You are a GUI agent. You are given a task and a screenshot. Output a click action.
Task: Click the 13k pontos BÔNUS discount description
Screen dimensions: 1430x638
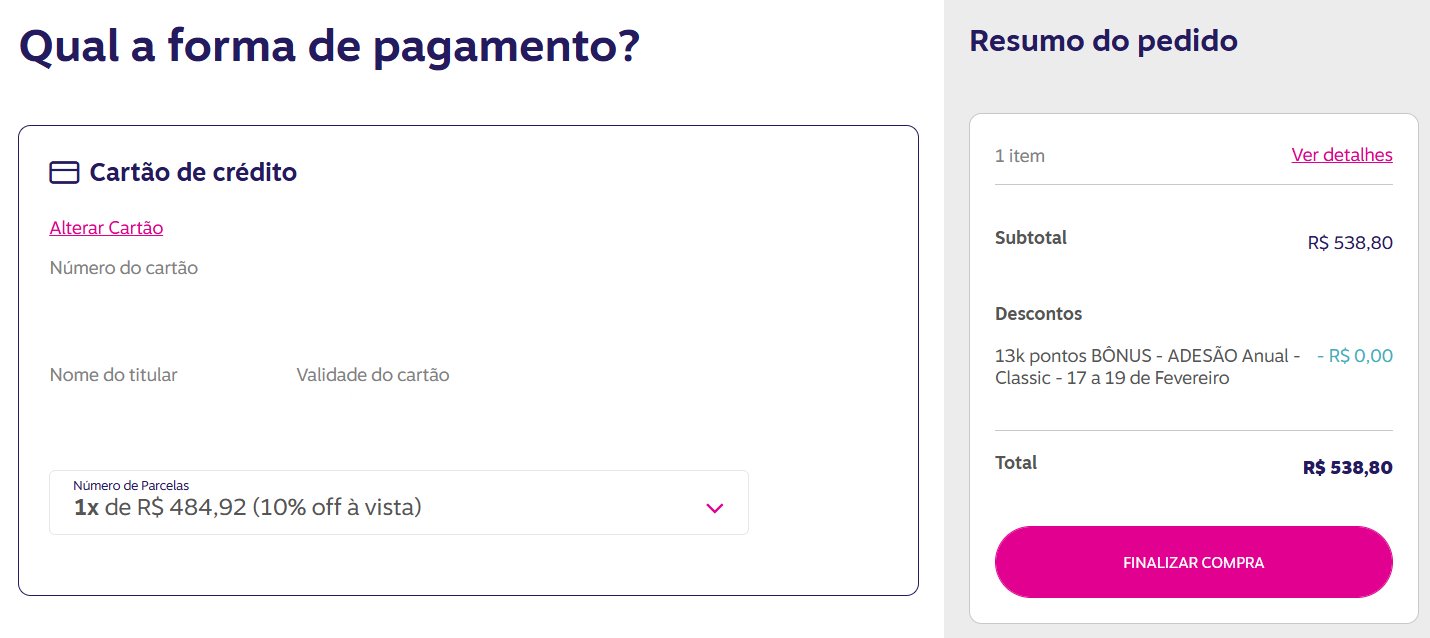pos(1148,367)
